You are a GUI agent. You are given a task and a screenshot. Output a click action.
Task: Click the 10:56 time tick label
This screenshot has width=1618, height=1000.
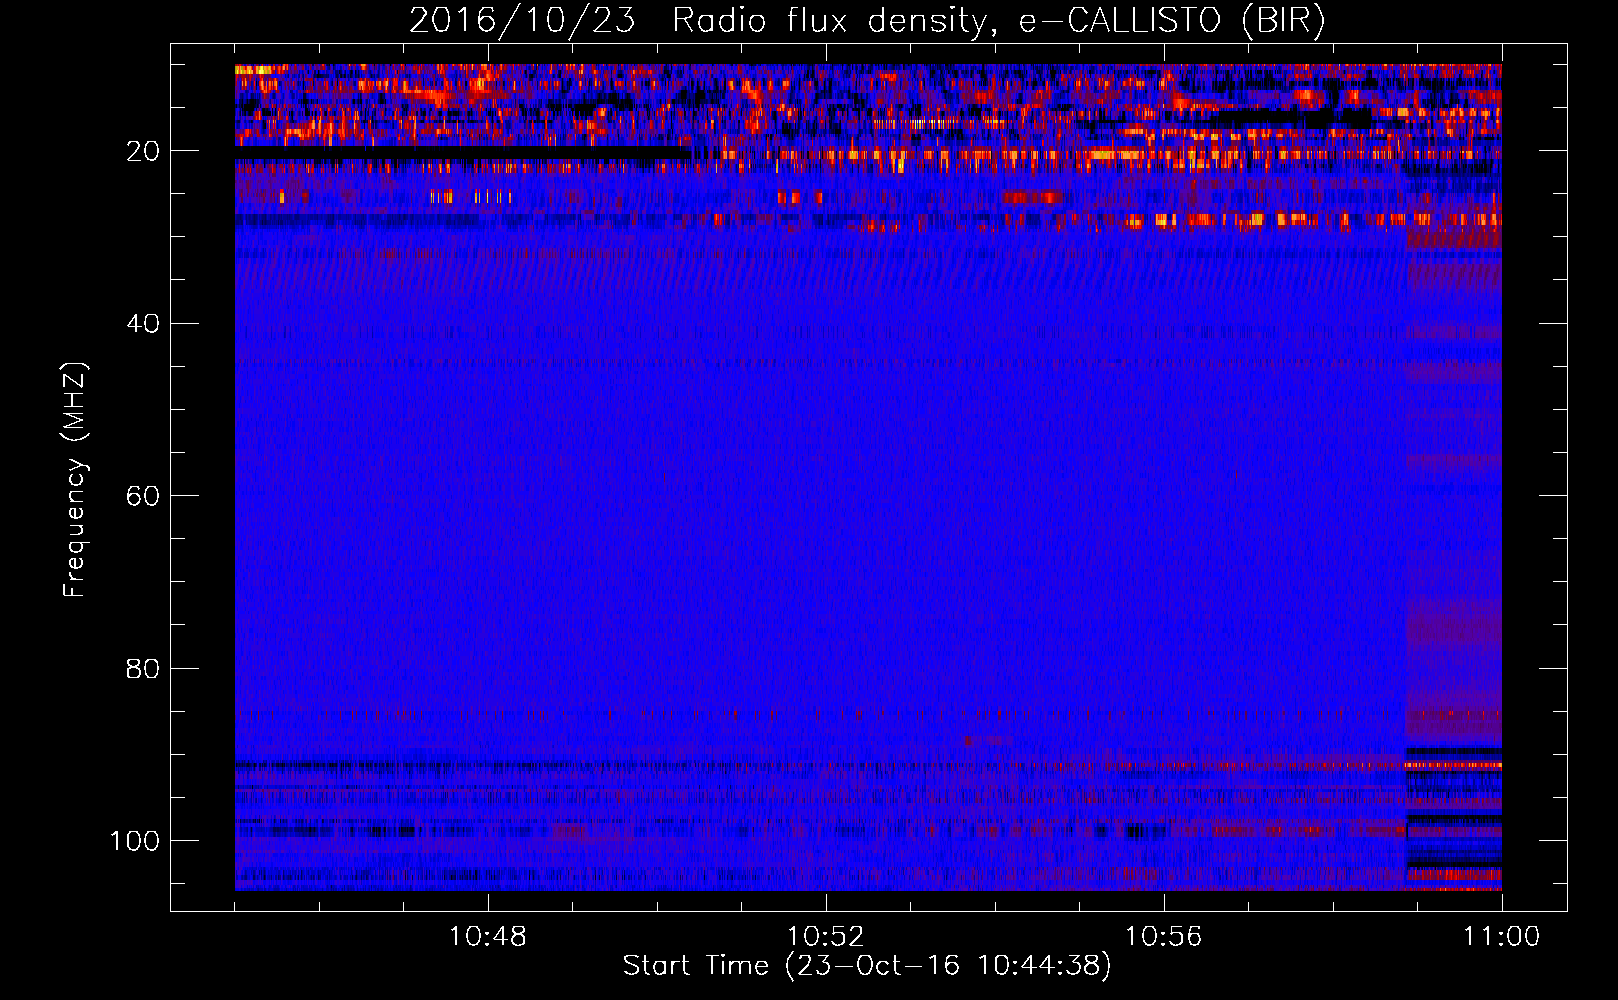[x=1164, y=937]
